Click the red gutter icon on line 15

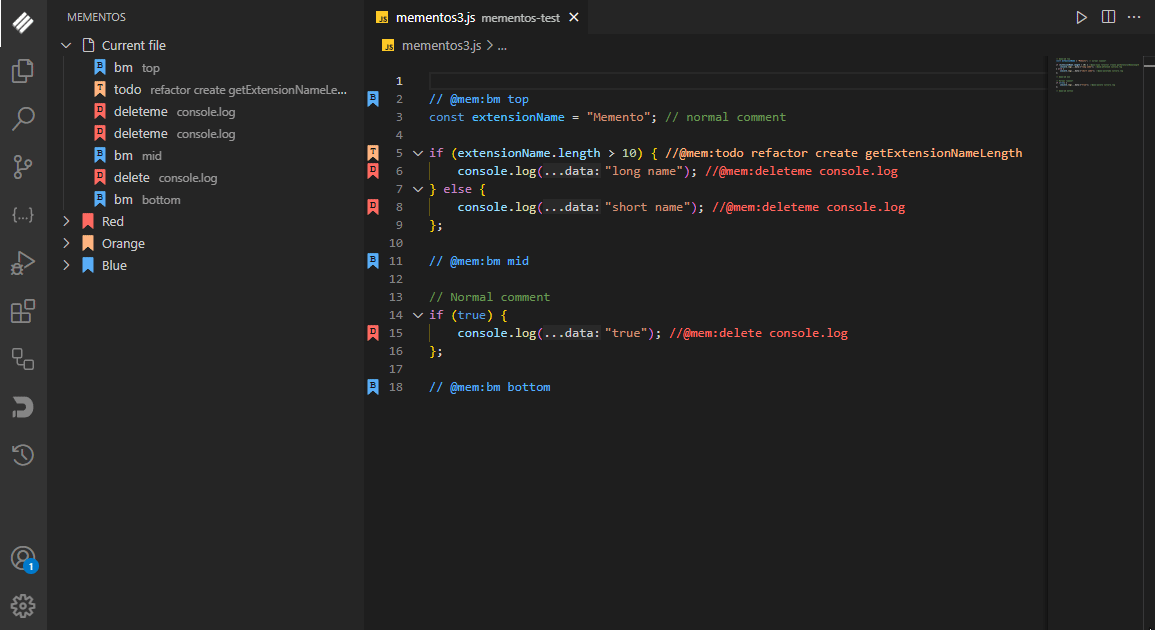pos(373,333)
